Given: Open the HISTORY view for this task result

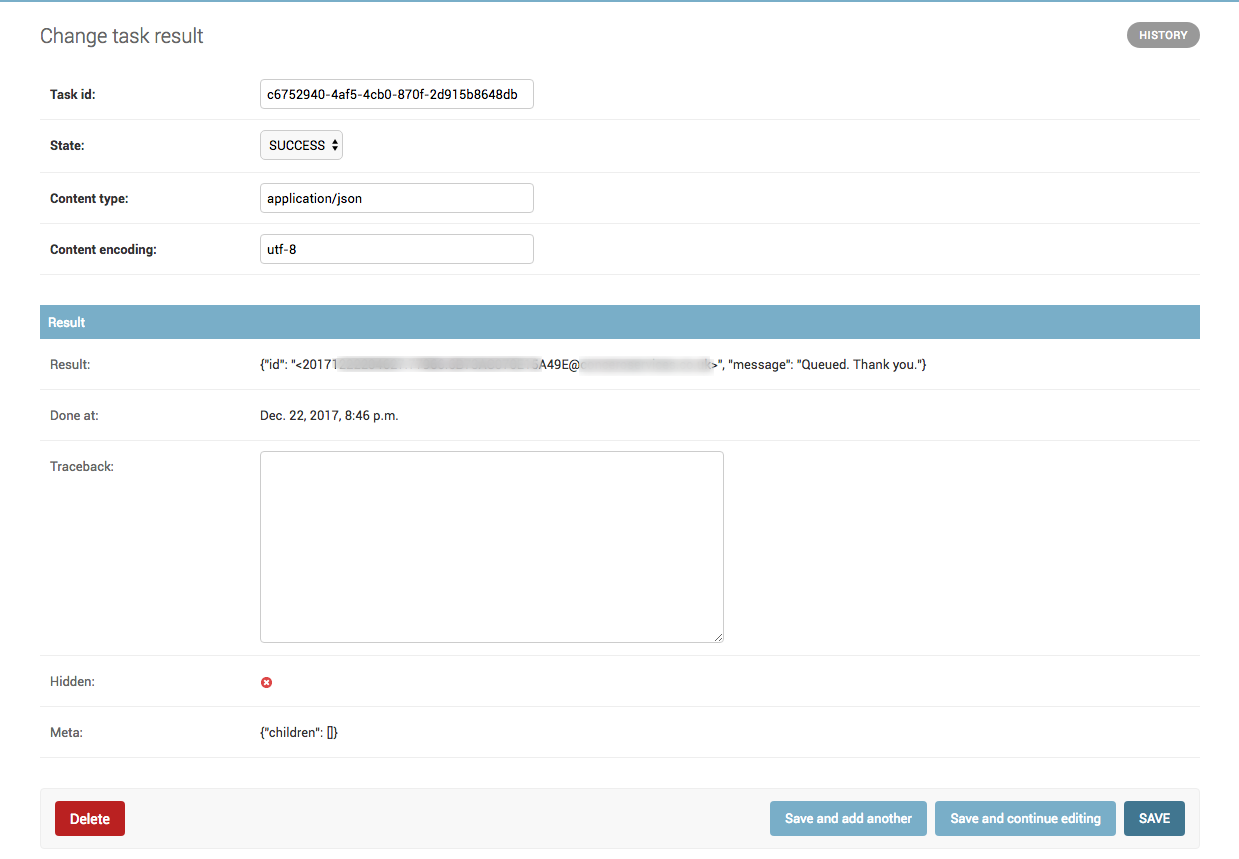Looking at the screenshot, I should point(1162,34).
